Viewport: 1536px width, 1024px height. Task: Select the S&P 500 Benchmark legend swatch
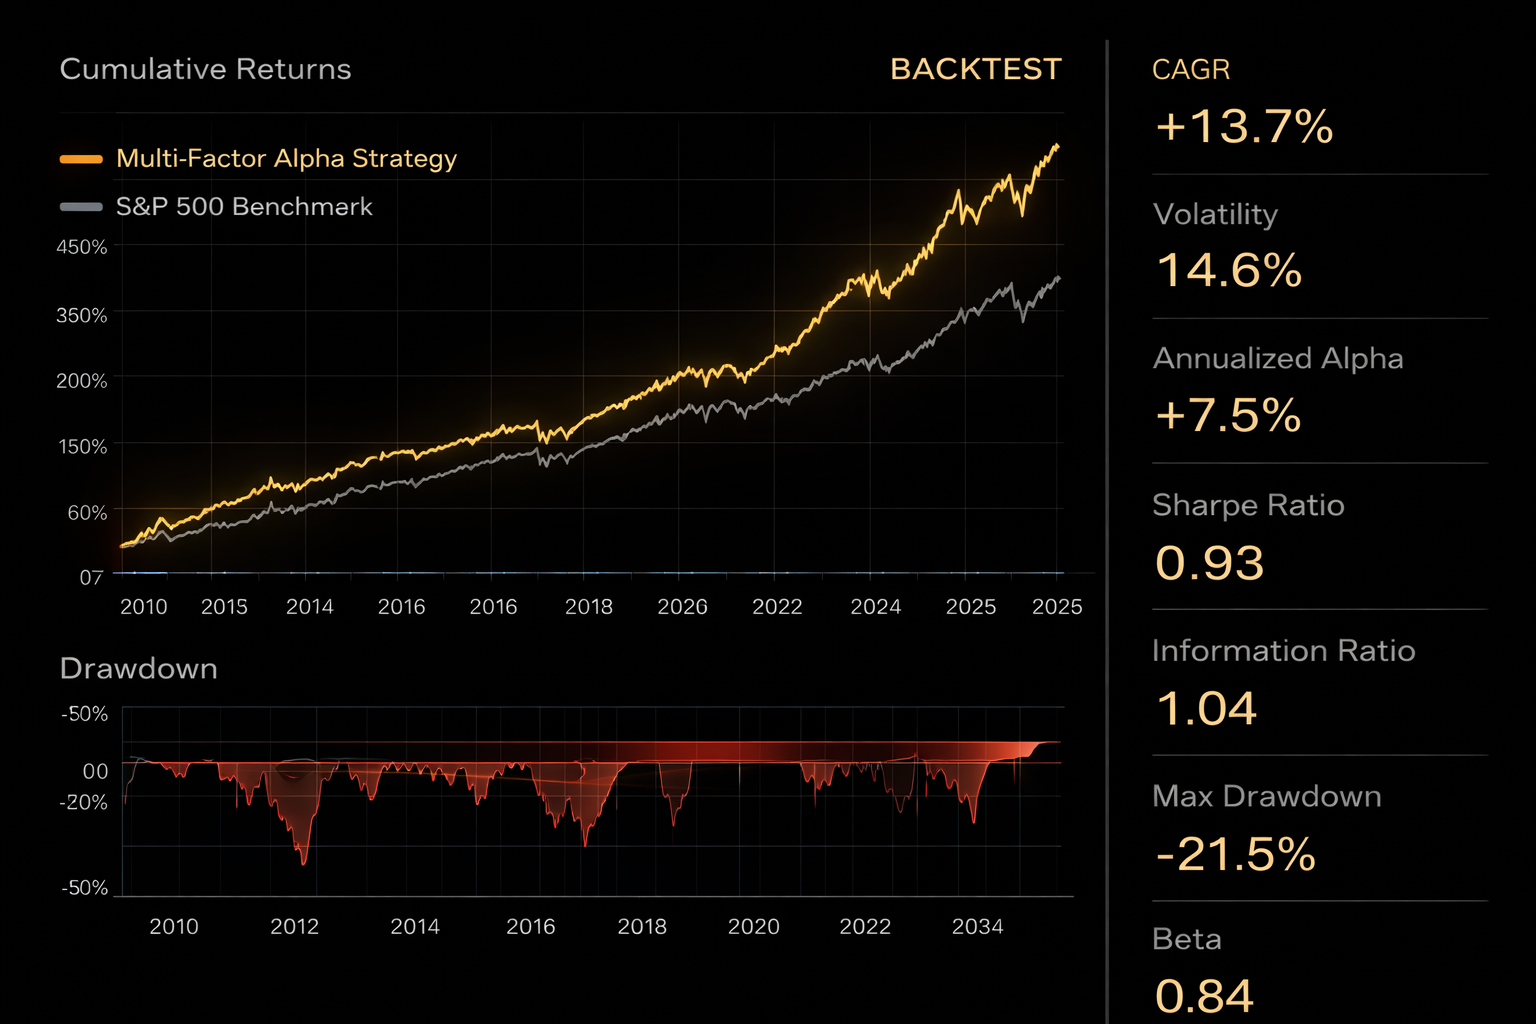point(83,207)
